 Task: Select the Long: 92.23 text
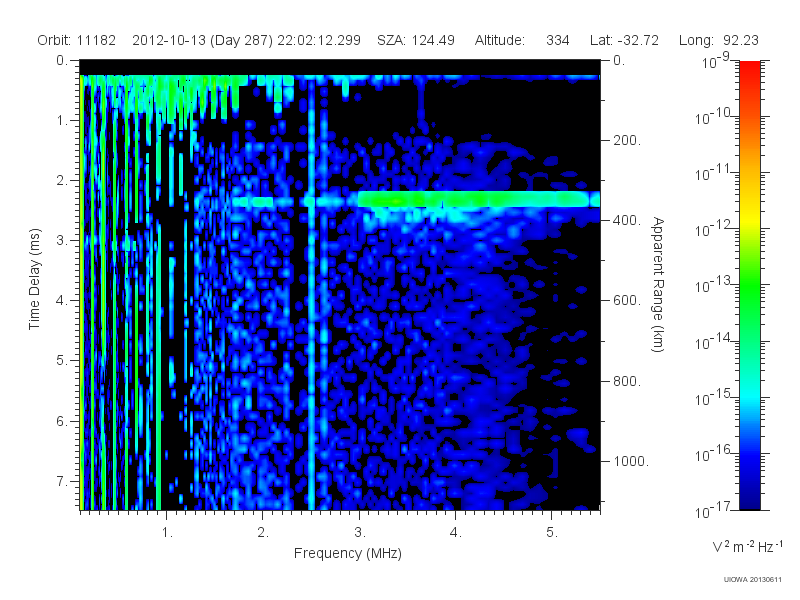[x=718, y=40]
